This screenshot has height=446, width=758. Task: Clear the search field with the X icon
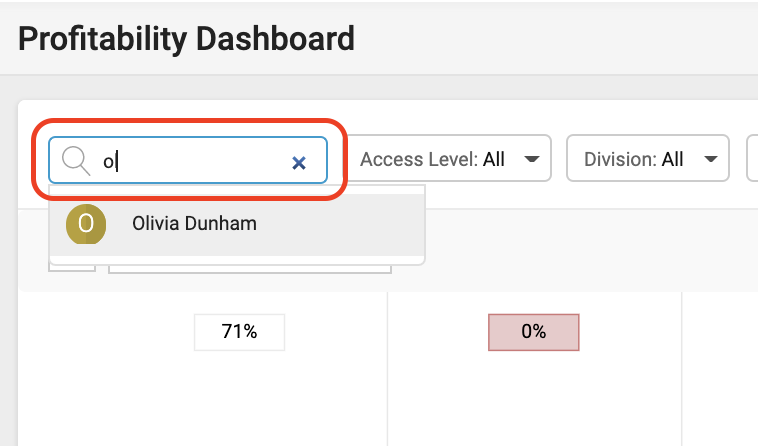[x=299, y=163]
